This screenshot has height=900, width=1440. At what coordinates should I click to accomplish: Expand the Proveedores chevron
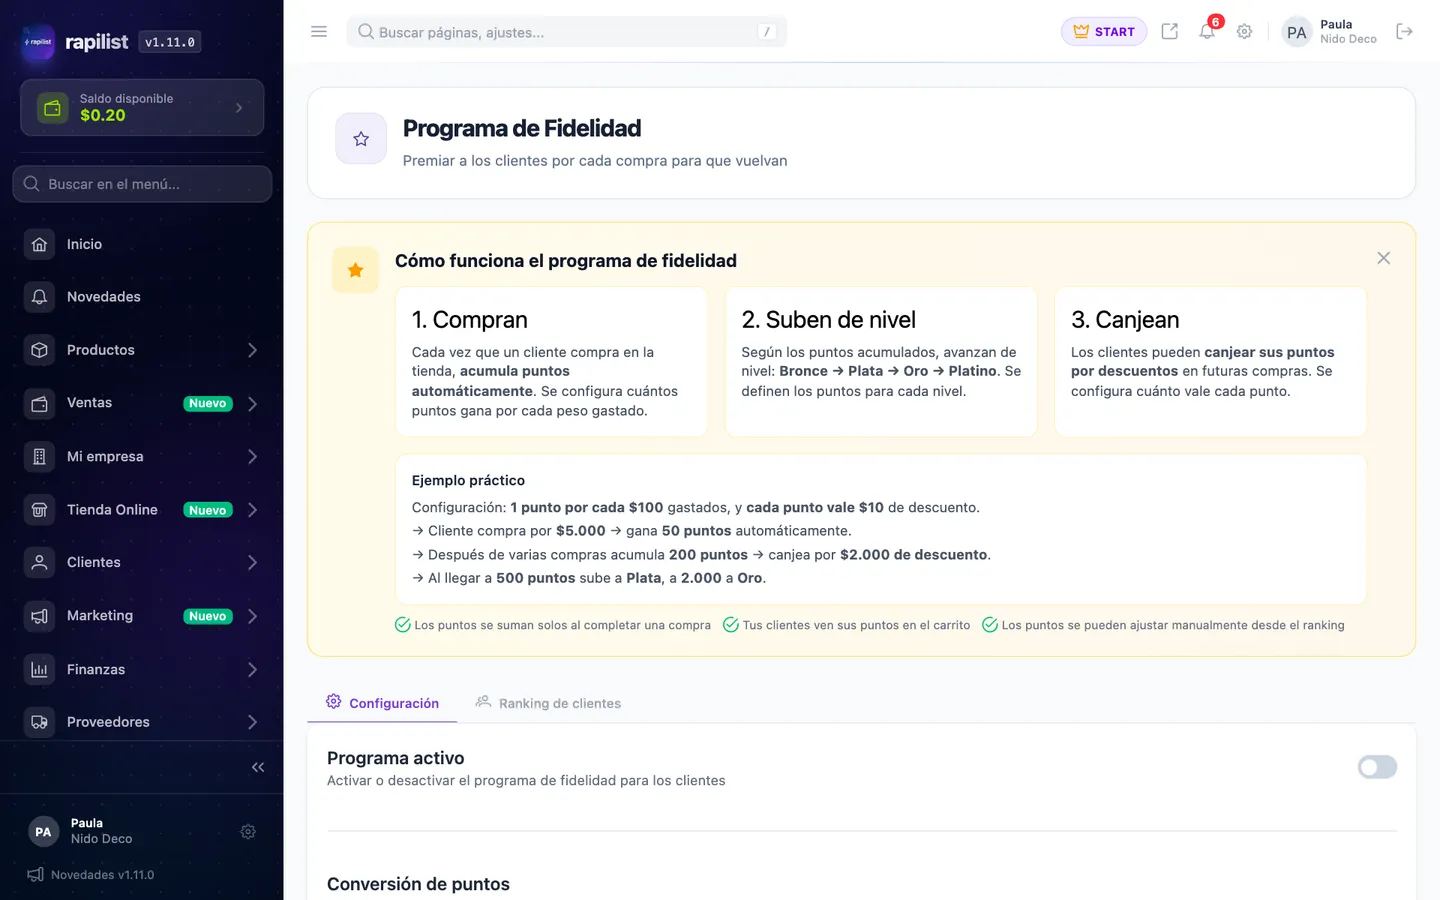tap(252, 722)
